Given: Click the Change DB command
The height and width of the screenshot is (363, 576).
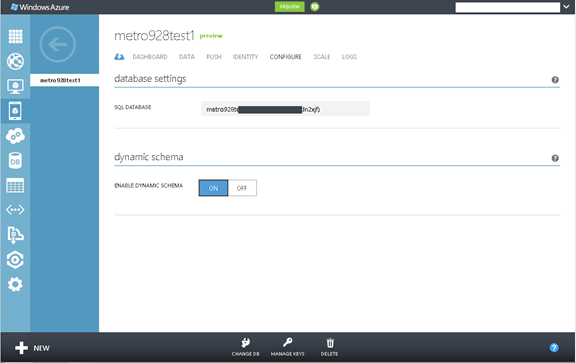Looking at the screenshot, I should 245,347.
